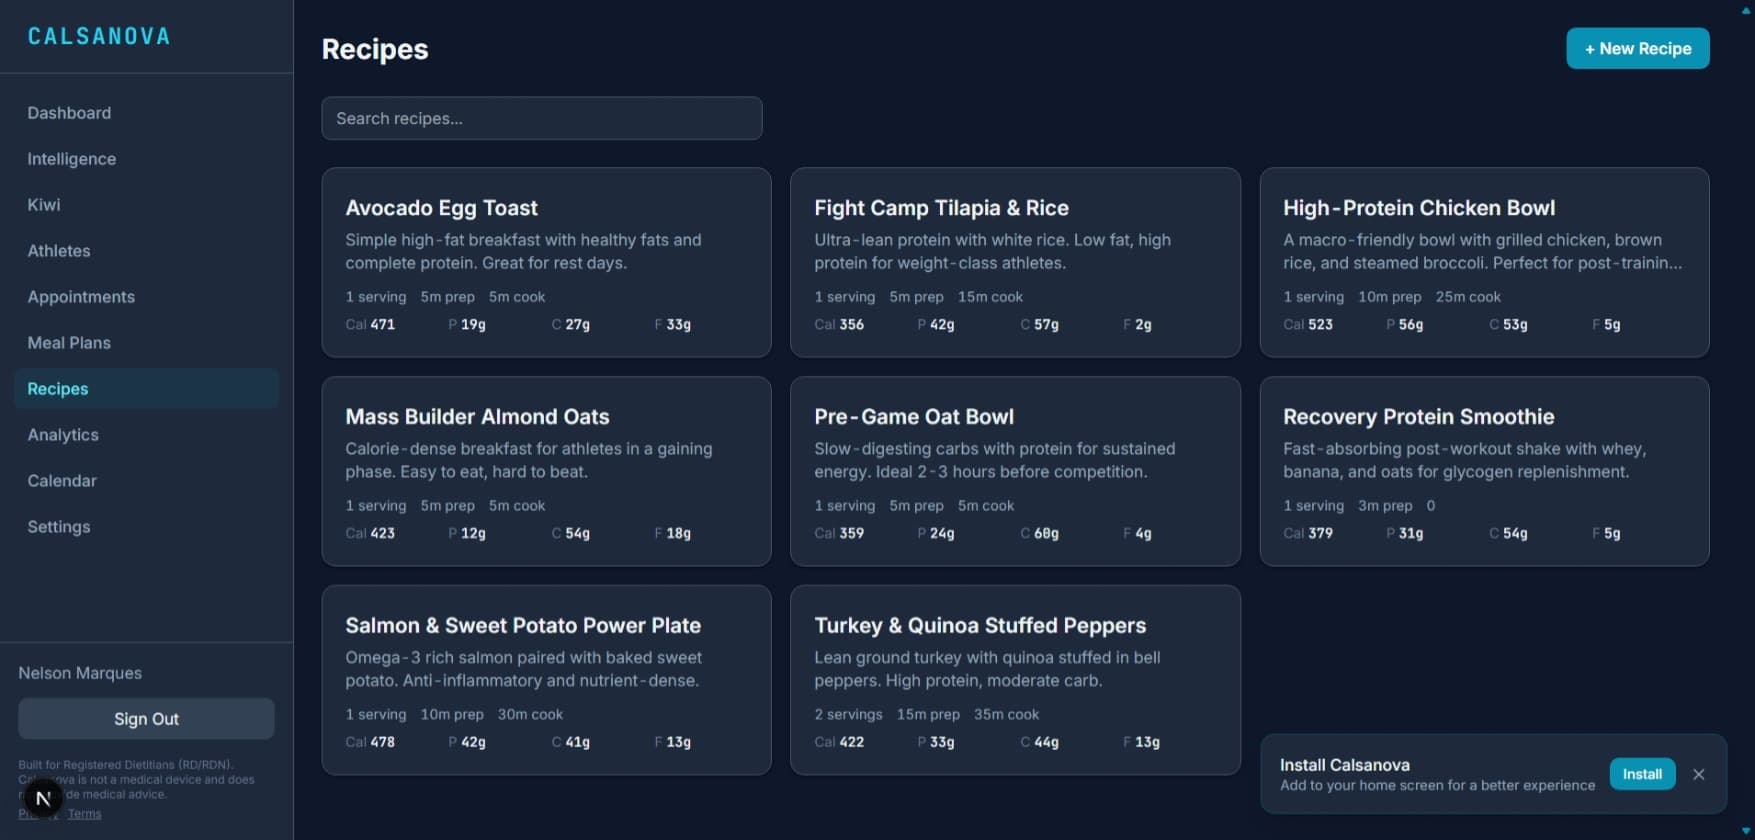The image size is (1755, 840).
Task: Open the Calendar page
Action: pyautogui.click(x=62, y=480)
